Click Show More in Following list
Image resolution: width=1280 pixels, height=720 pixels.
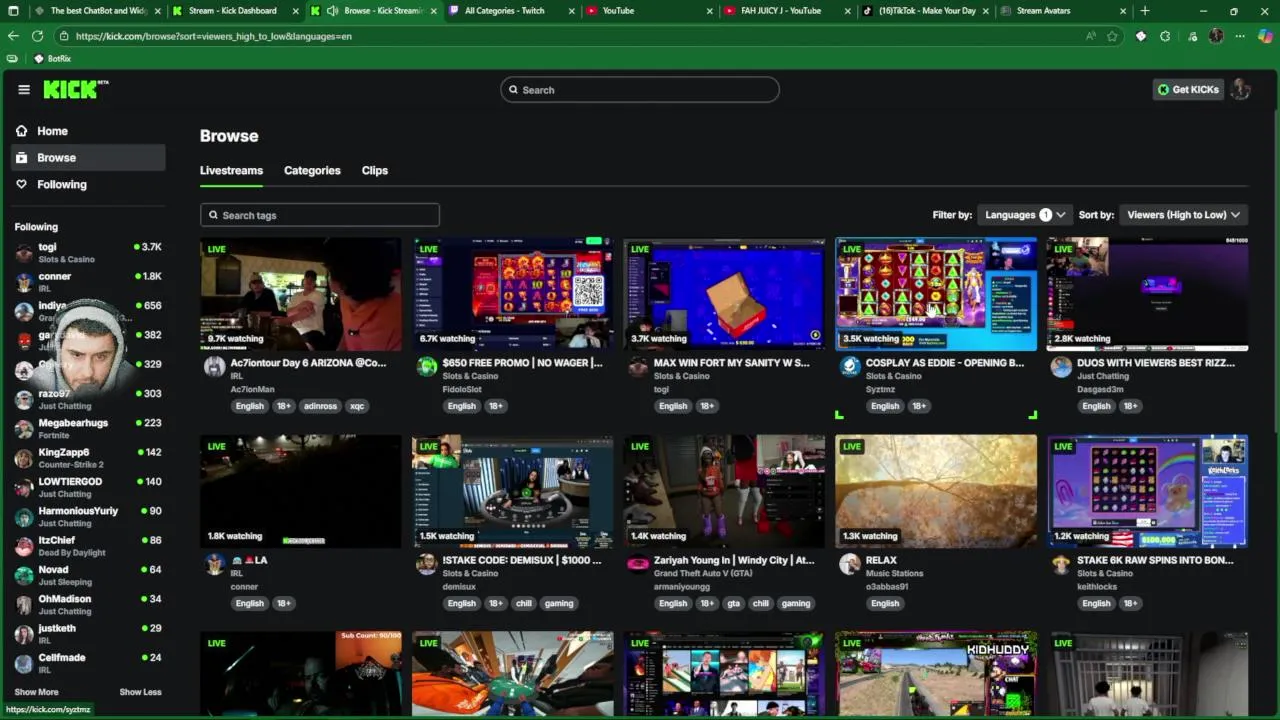tap(36, 692)
